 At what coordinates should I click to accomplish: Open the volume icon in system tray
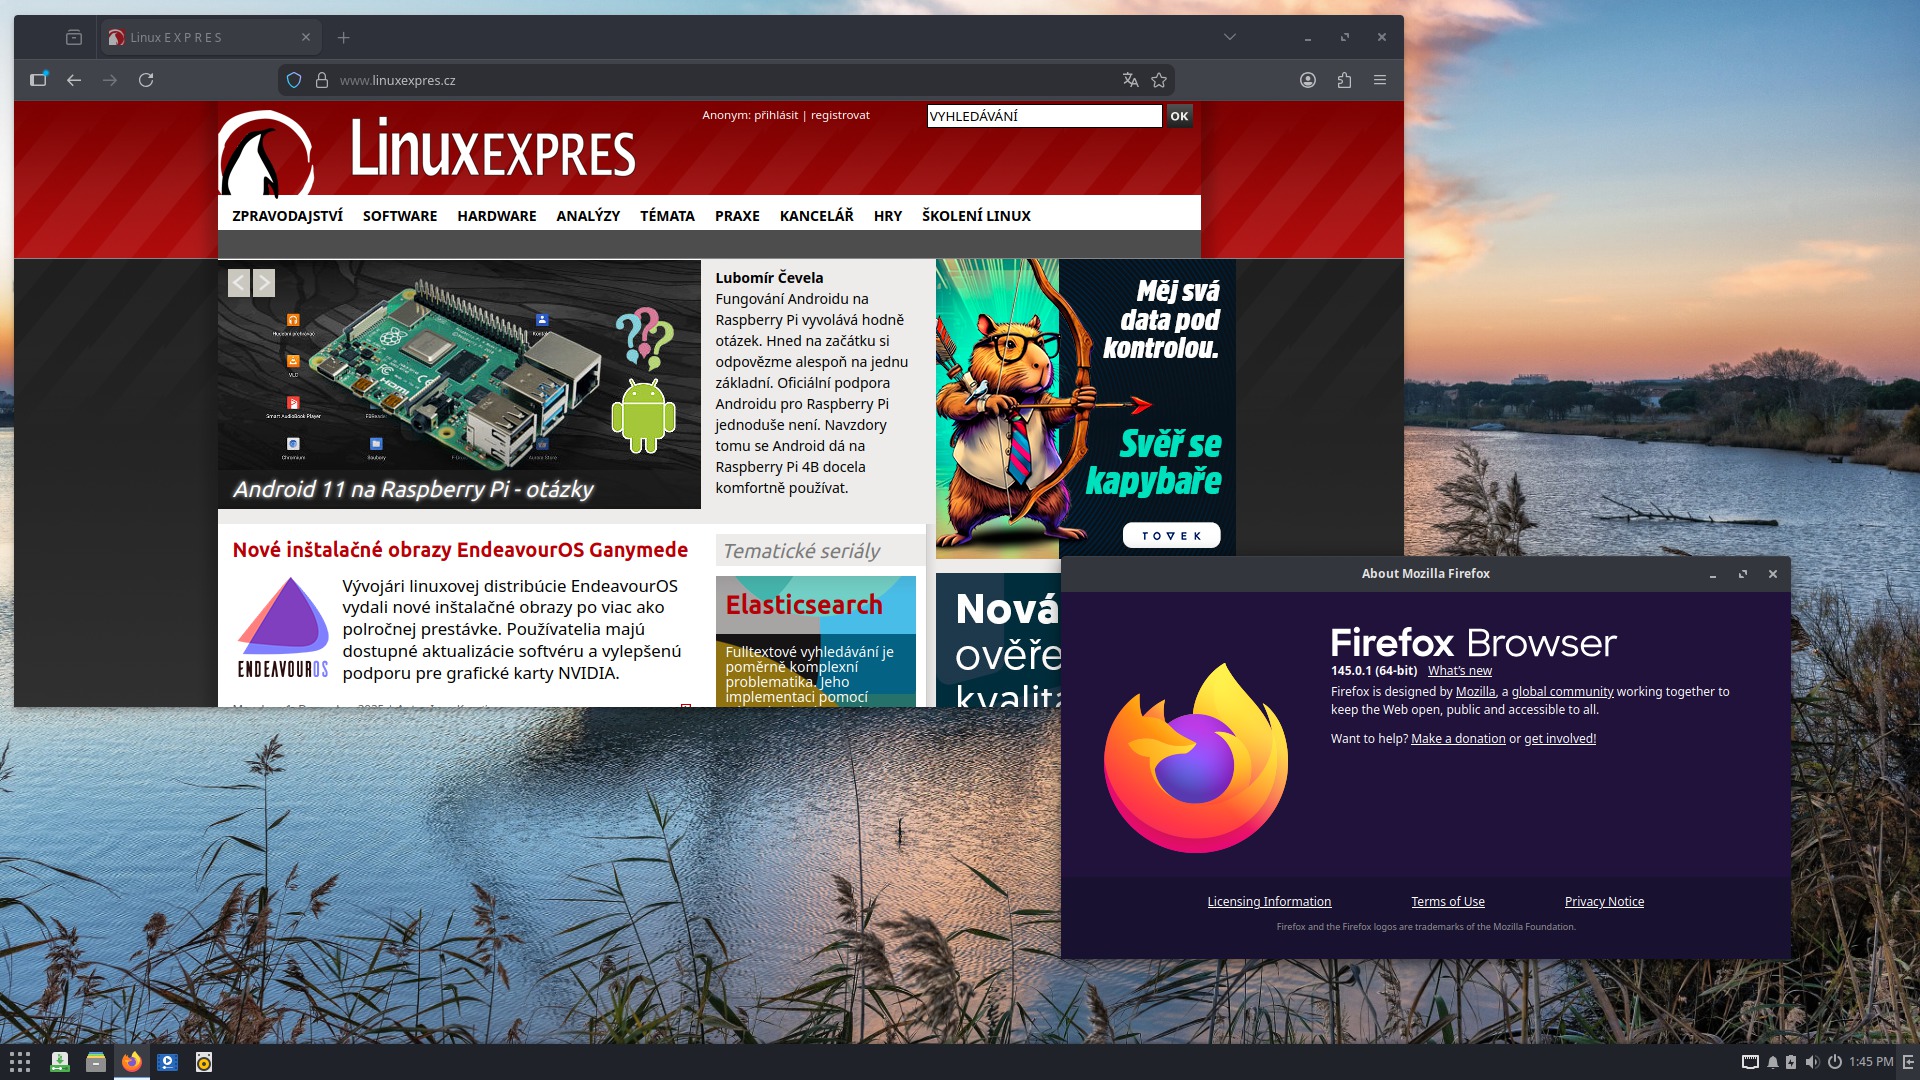pyautogui.click(x=1812, y=1062)
